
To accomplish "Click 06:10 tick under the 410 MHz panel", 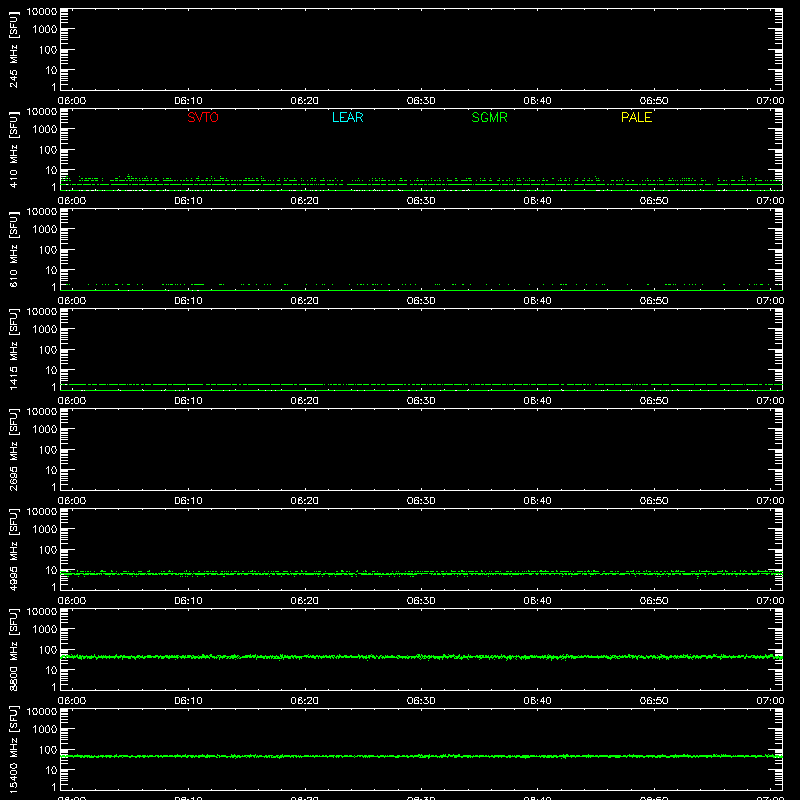I will (x=188, y=201).
